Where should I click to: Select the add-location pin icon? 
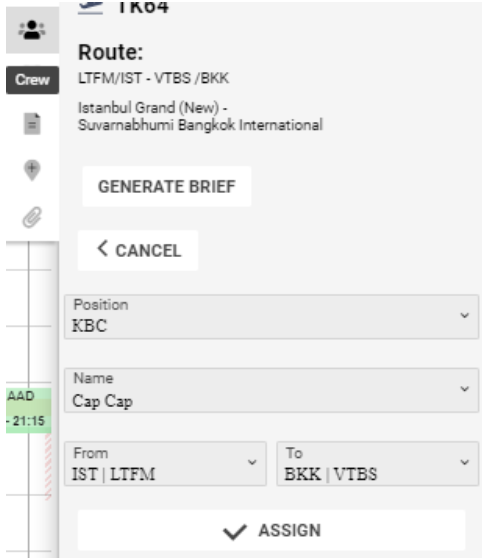coord(32,170)
